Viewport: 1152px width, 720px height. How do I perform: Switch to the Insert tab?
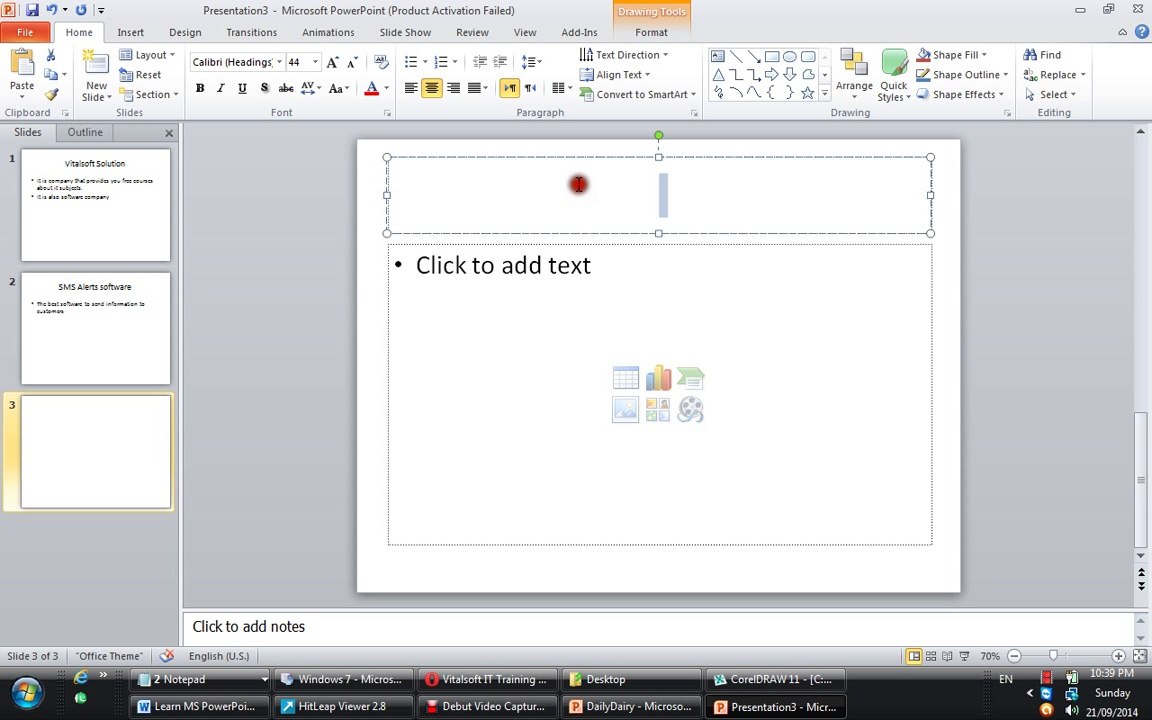[x=131, y=32]
